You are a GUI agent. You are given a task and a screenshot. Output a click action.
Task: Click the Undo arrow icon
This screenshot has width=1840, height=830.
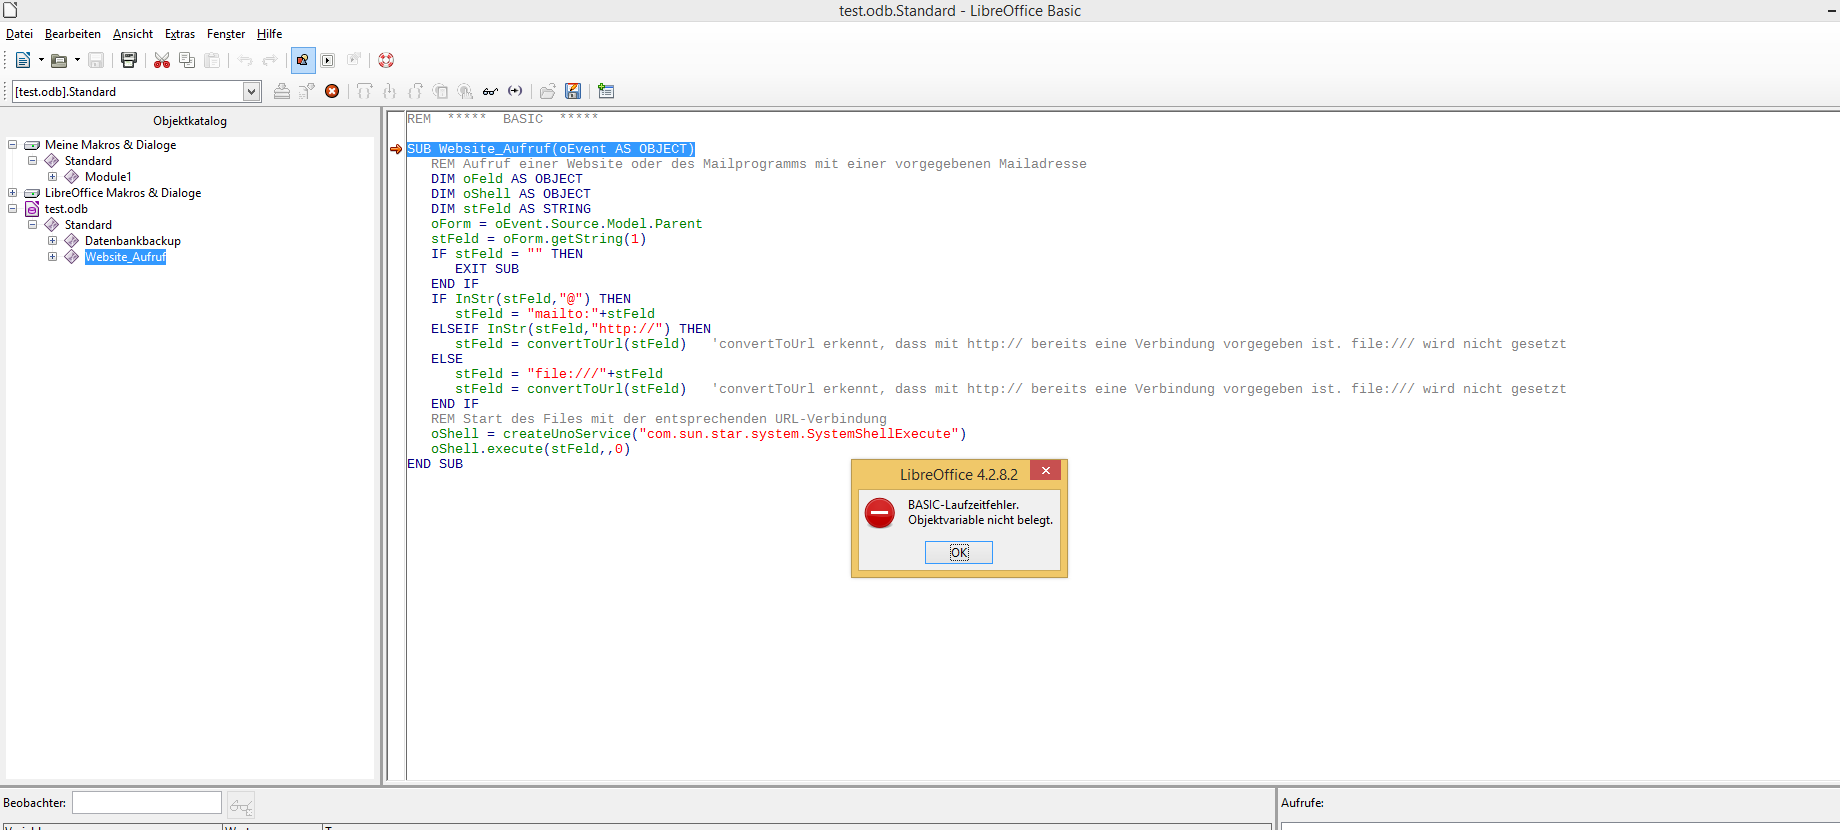(245, 60)
